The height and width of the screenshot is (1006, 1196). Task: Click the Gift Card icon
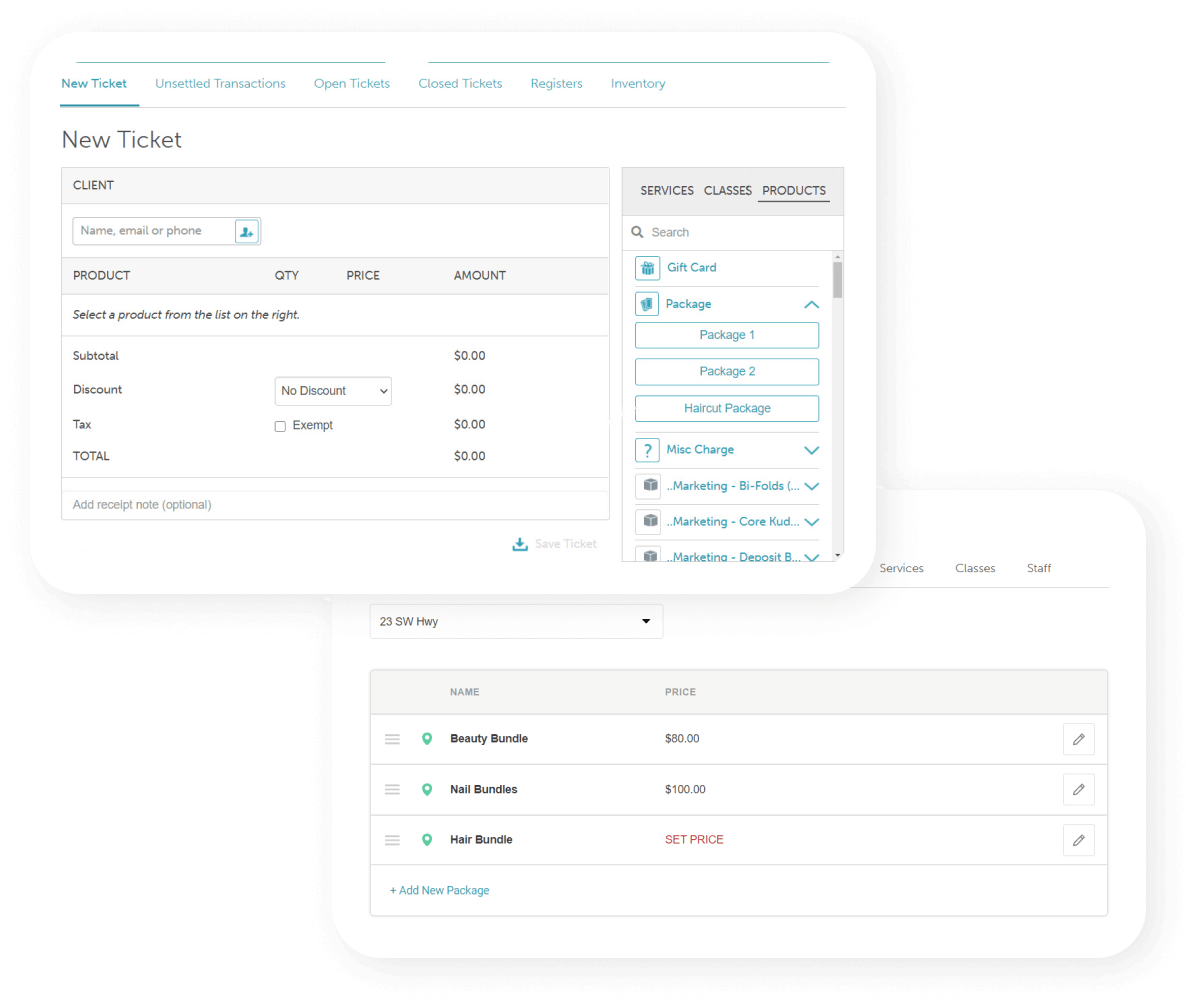647,268
